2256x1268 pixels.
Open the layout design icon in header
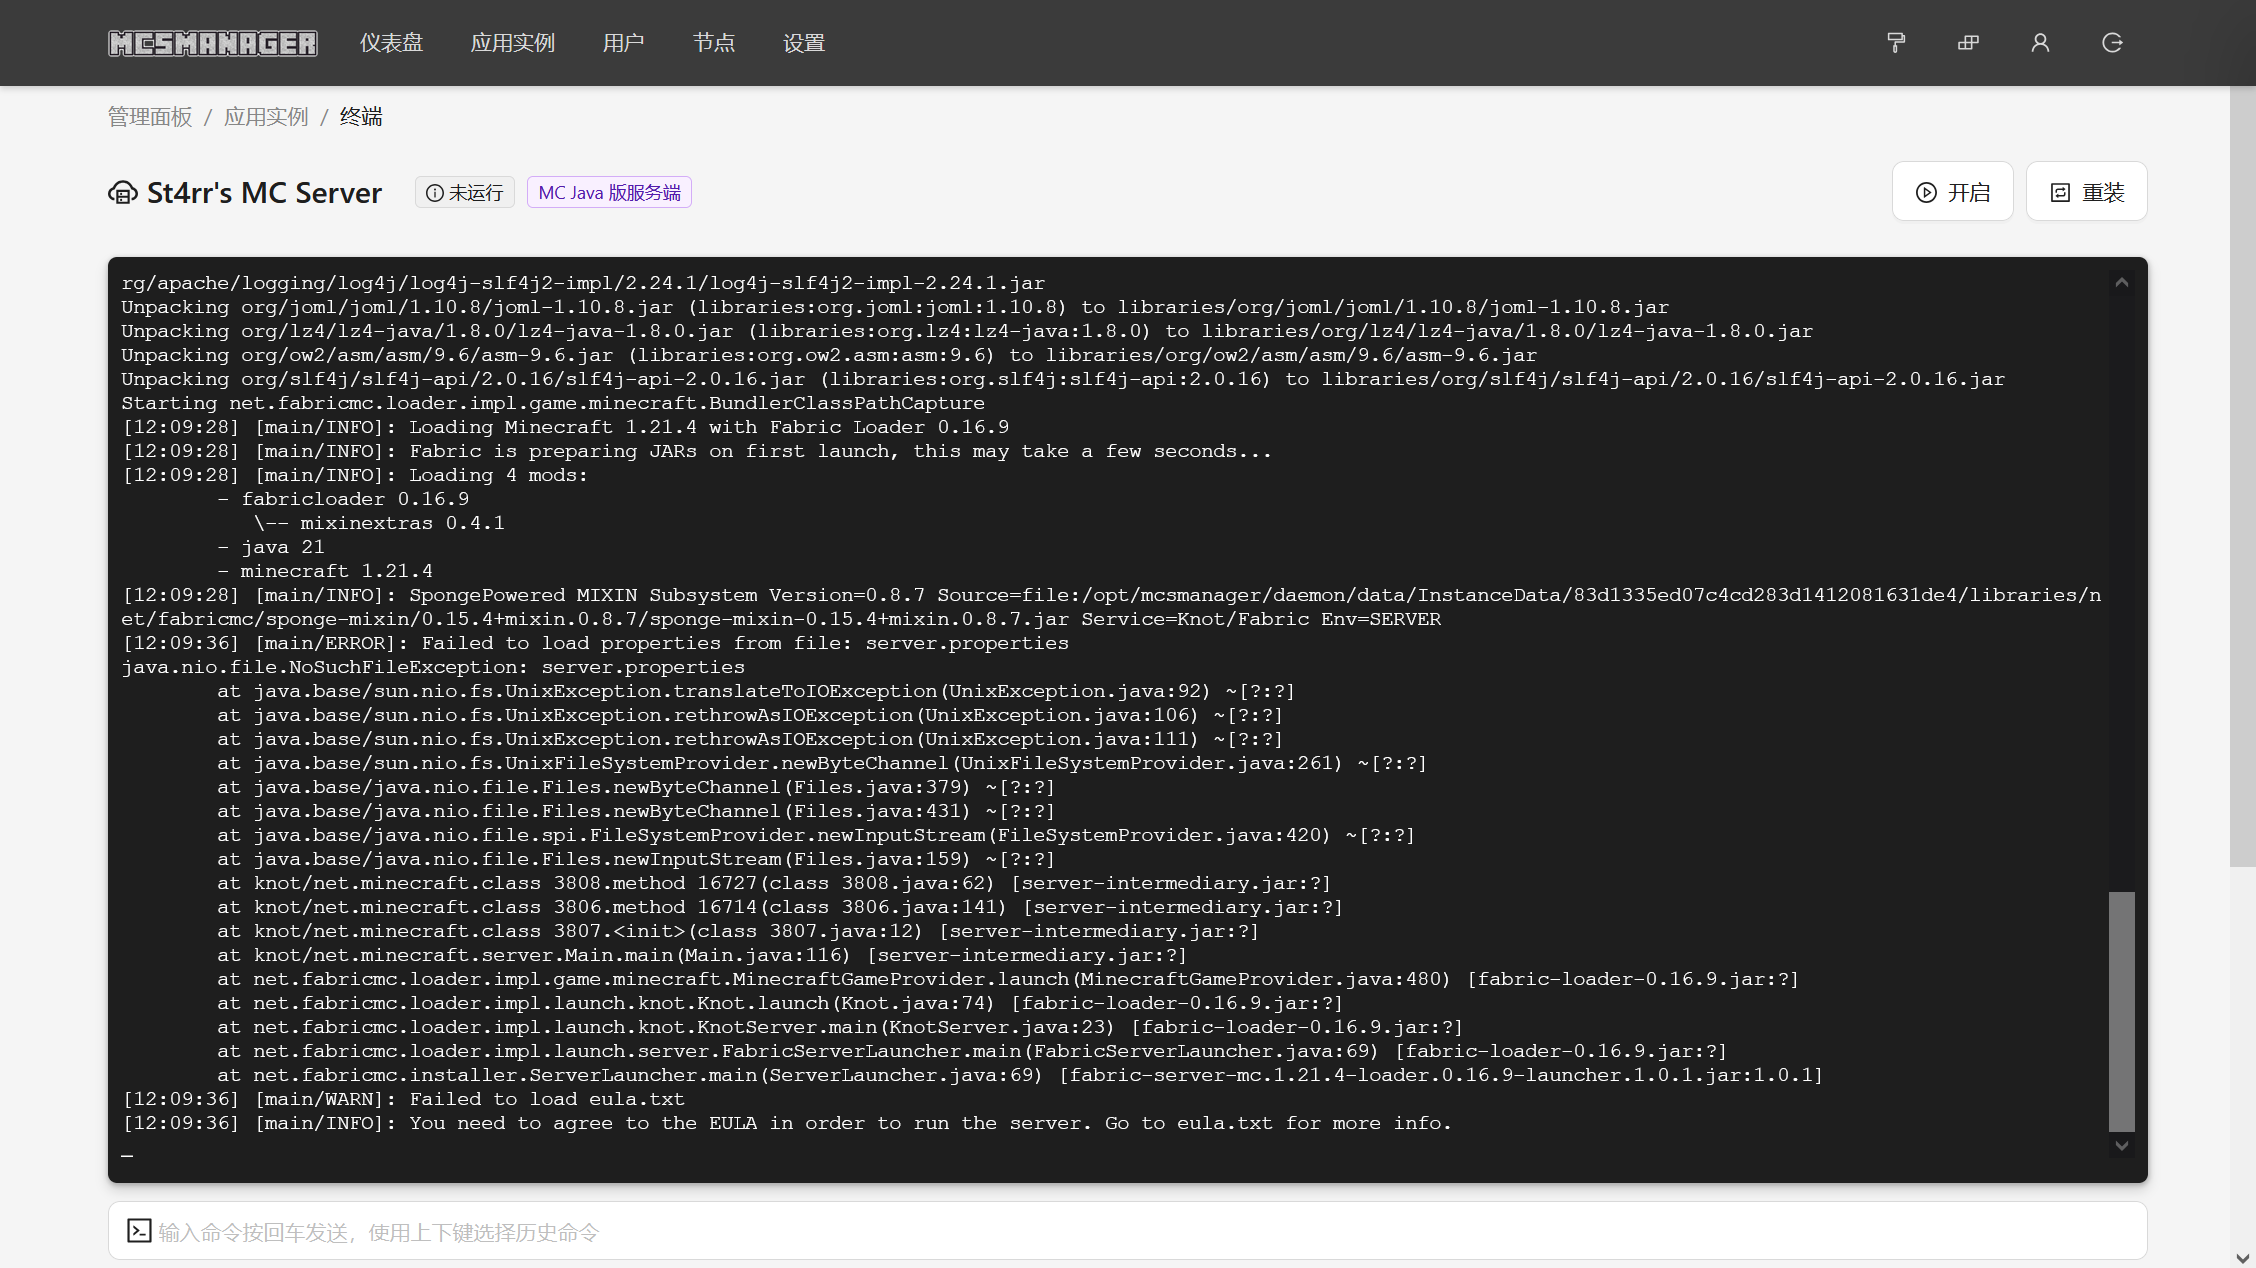[x=1968, y=43]
